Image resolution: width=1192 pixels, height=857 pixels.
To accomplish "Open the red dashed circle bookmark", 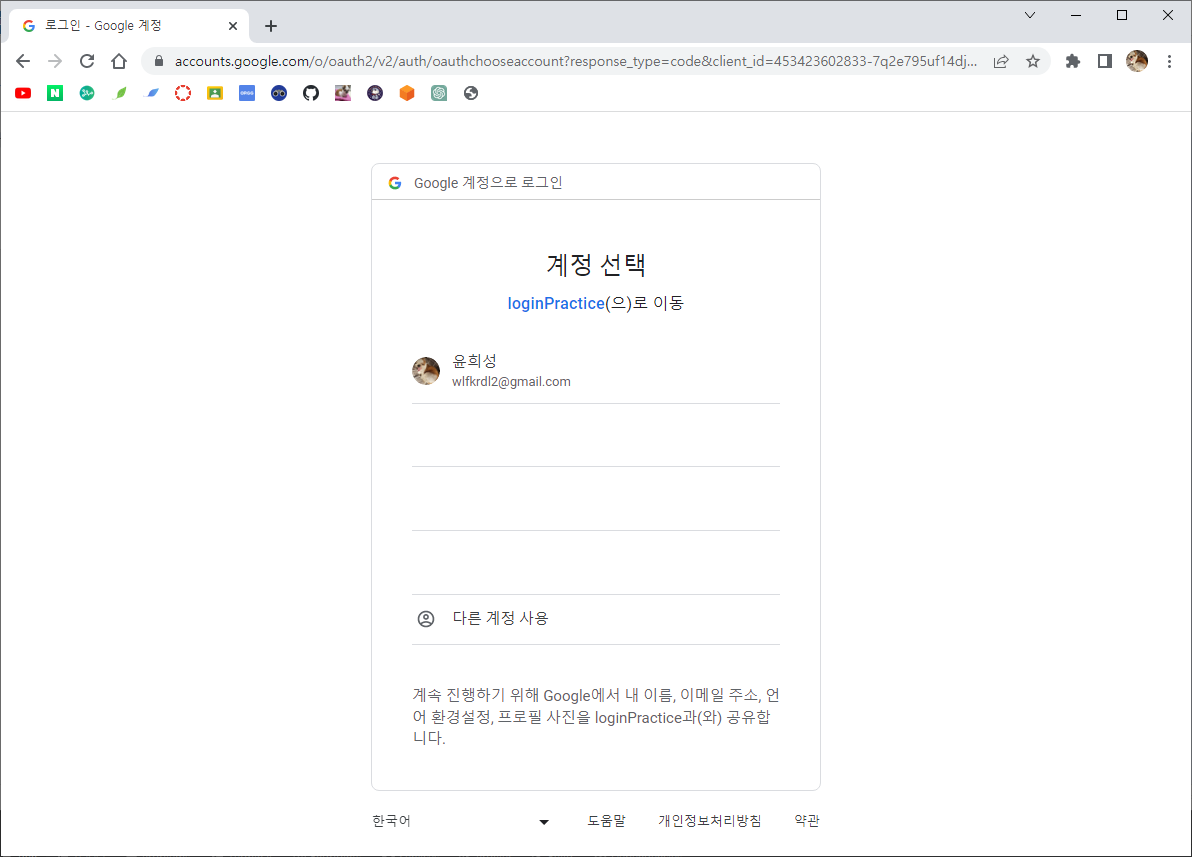I will (182, 93).
